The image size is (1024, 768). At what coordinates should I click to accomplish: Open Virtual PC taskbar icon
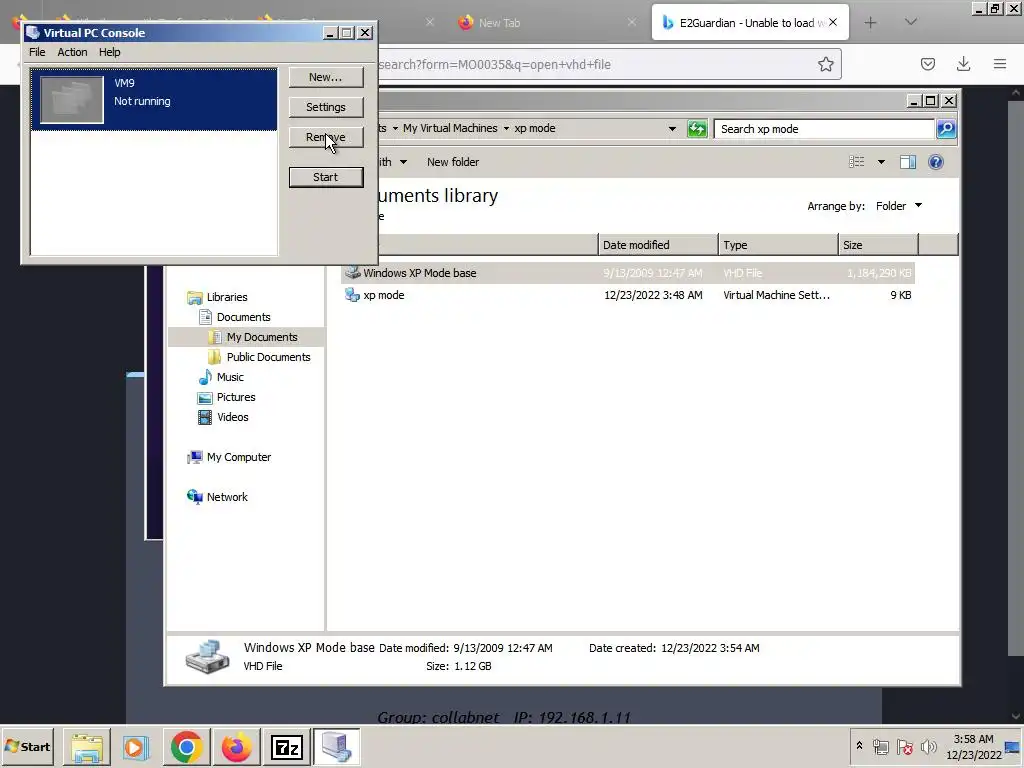pyautogui.click(x=336, y=747)
